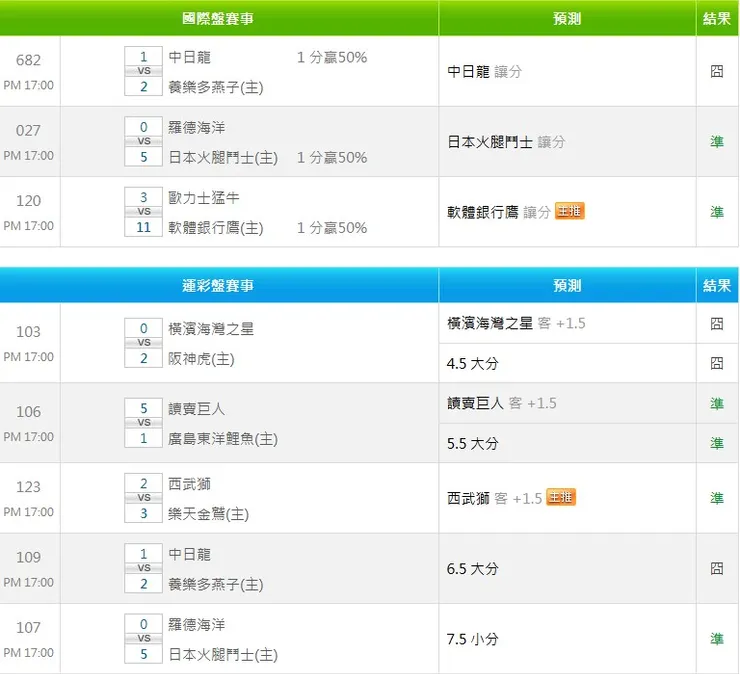Open the 歐力士猛牛 team link

click(203, 198)
